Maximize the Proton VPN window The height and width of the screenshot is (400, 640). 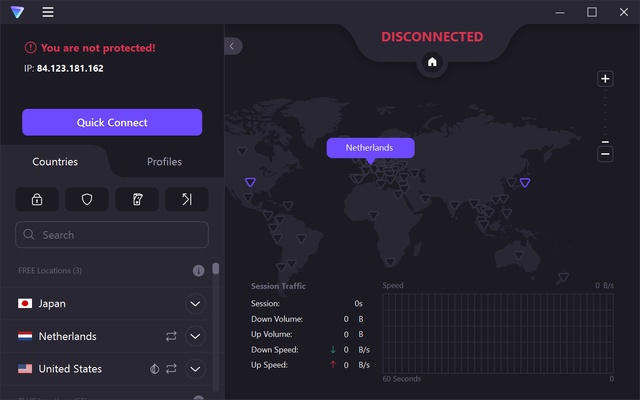[x=592, y=12]
